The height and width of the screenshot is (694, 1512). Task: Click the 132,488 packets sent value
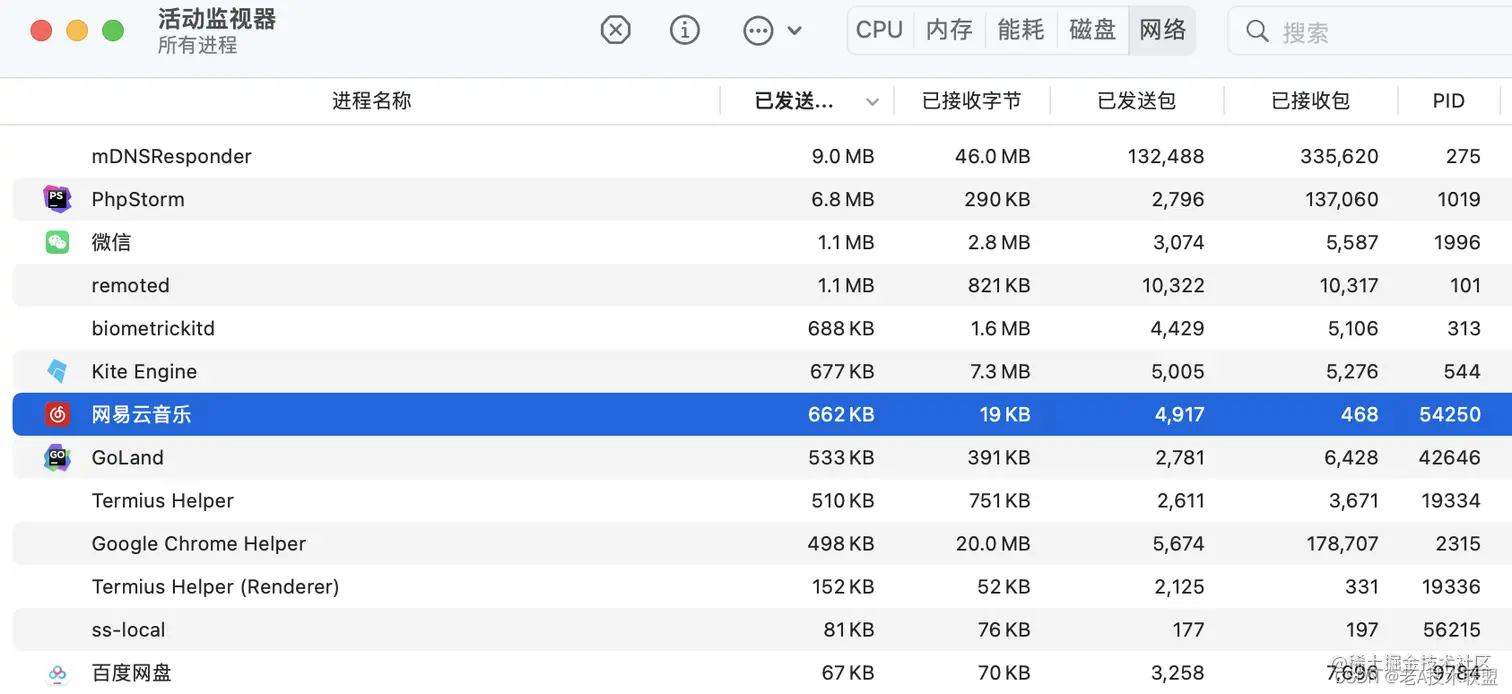(x=1166, y=156)
